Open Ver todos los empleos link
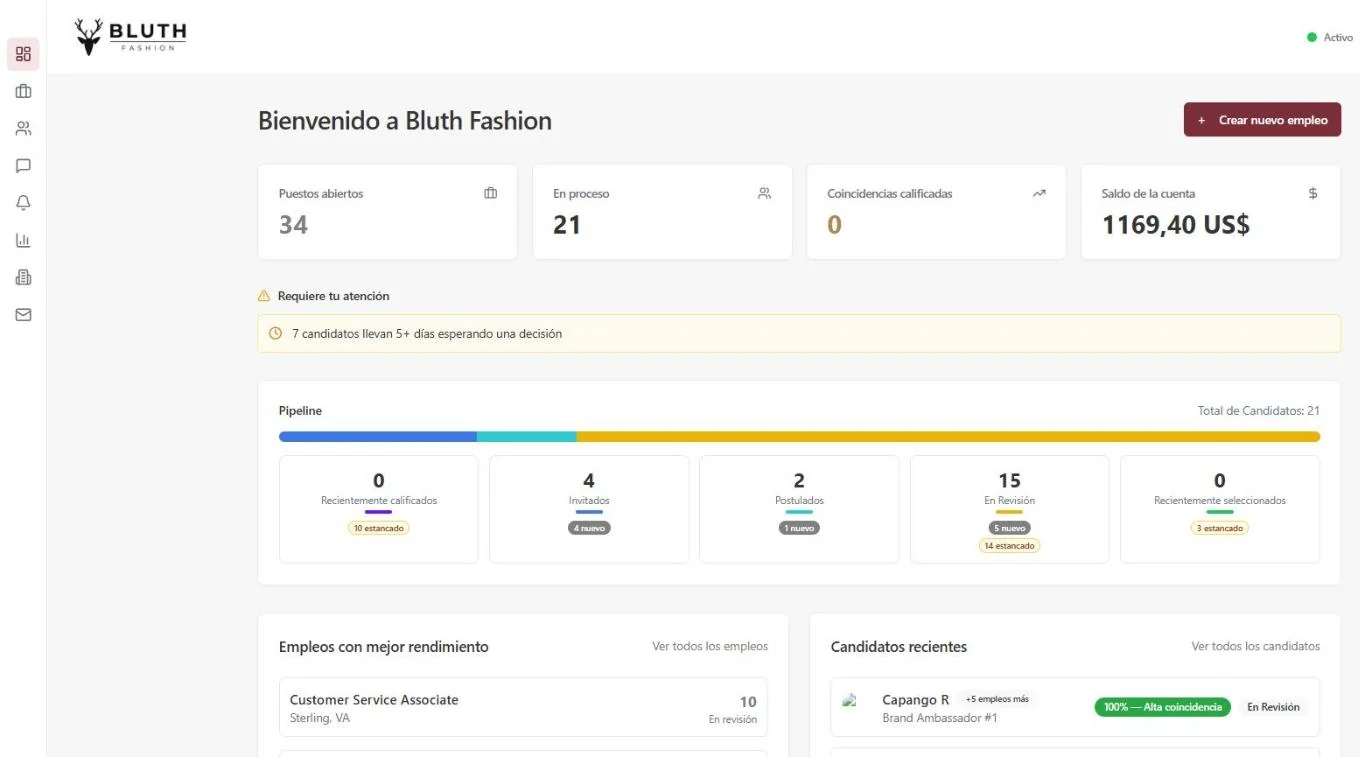Image resolution: width=1360 pixels, height=757 pixels. (x=710, y=646)
